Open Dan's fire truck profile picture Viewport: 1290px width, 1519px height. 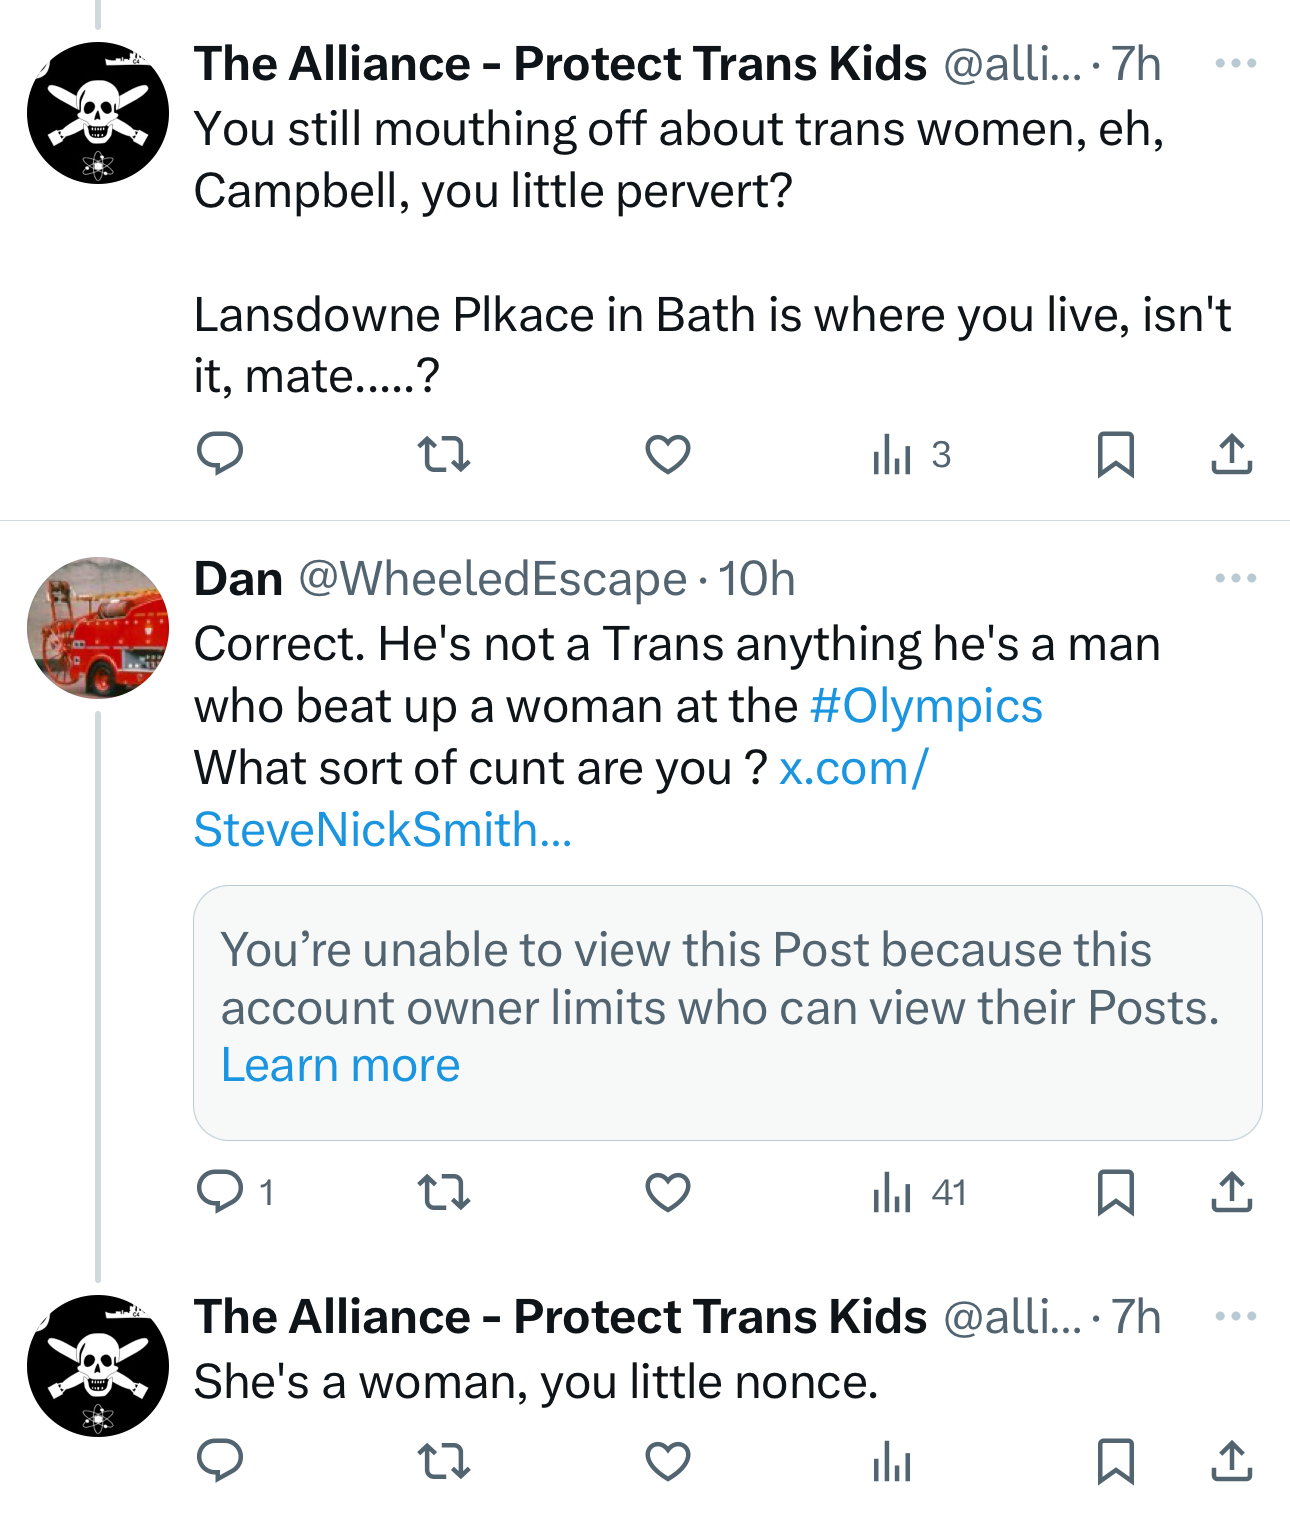(x=98, y=628)
